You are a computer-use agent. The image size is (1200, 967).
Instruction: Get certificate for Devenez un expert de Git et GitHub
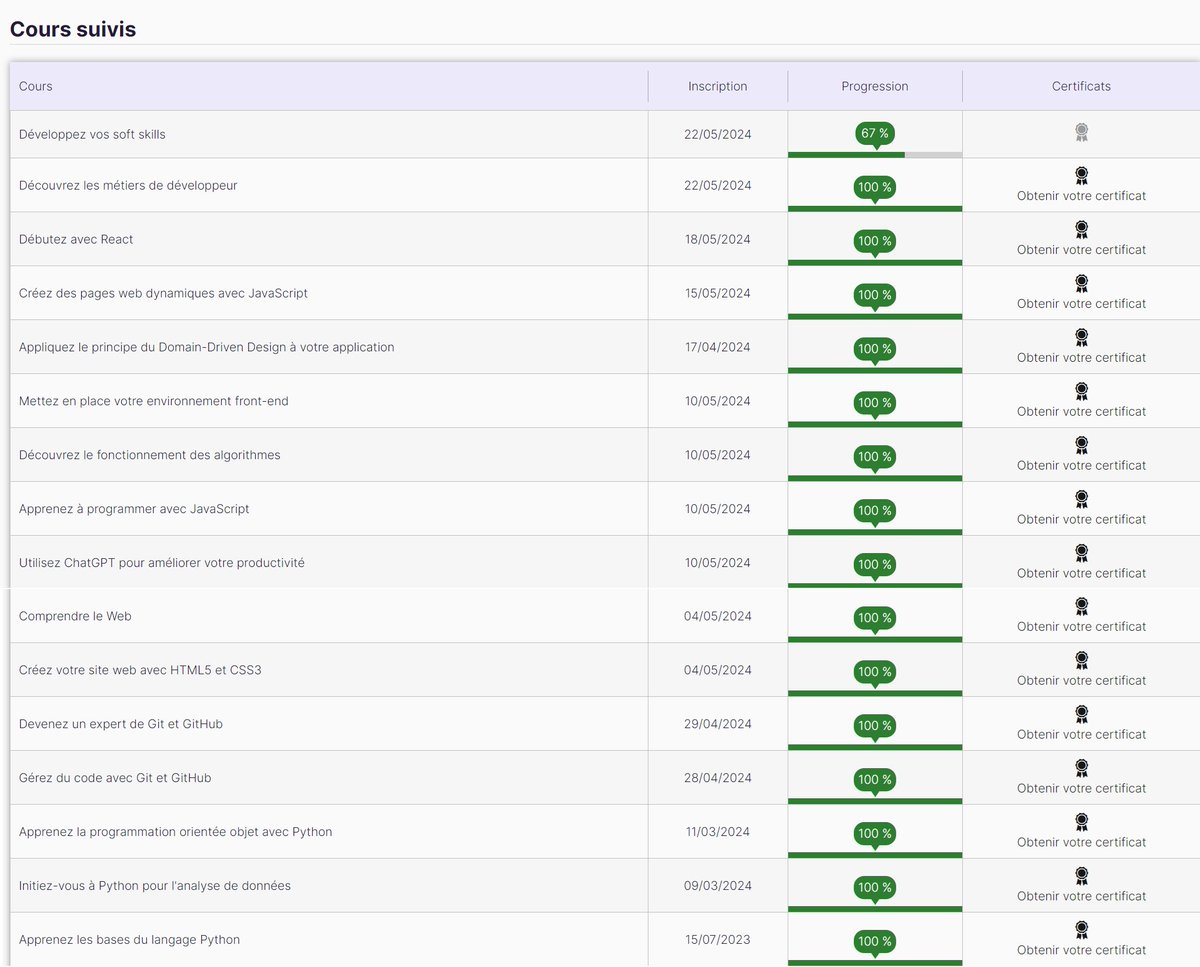click(x=1081, y=735)
